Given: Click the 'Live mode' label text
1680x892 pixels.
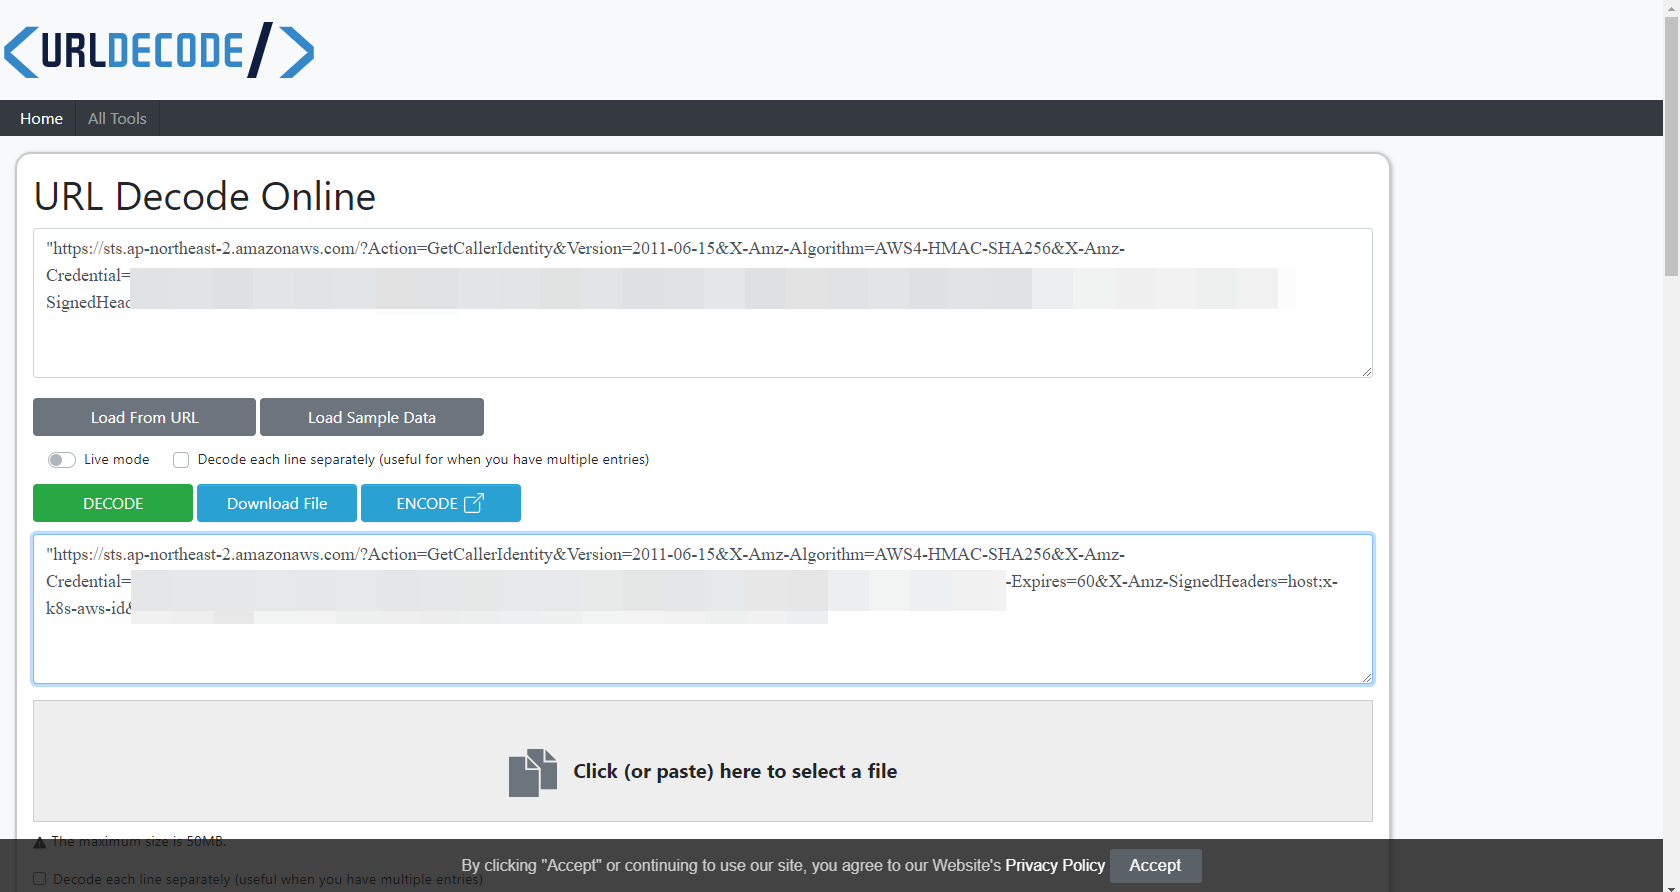Looking at the screenshot, I should [117, 460].
